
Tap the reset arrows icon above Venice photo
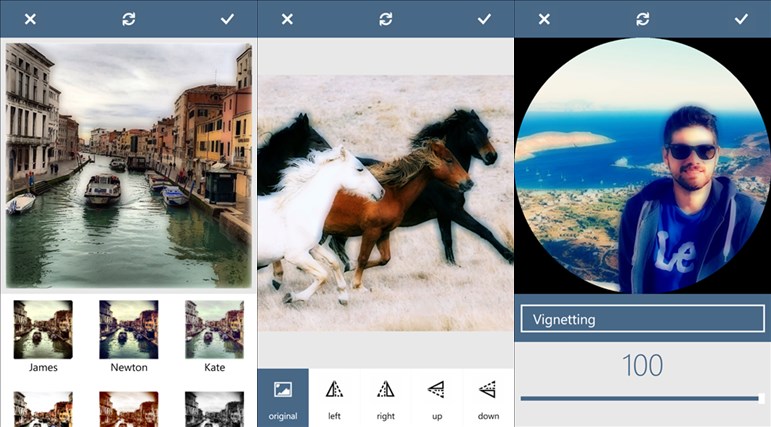(128, 19)
